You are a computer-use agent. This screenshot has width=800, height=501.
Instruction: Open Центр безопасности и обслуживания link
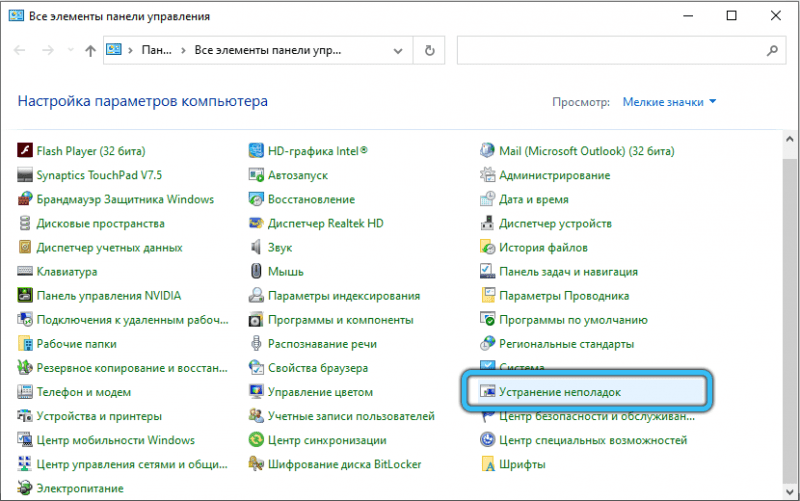click(x=597, y=417)
